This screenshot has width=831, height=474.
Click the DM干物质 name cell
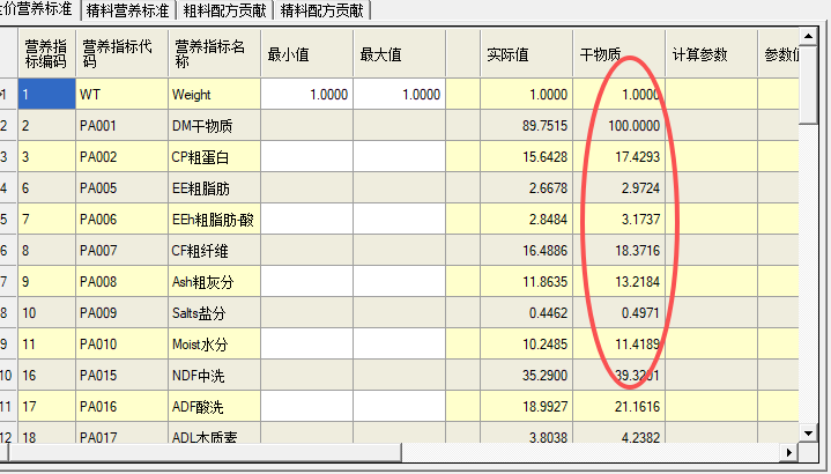coord(214,126)
